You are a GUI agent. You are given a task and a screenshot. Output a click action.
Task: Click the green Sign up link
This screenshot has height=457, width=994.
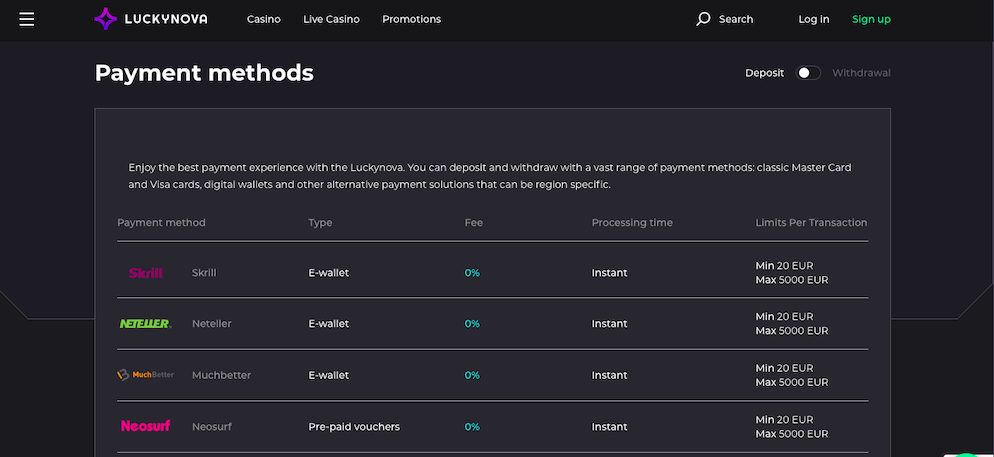tap(871, 19)
